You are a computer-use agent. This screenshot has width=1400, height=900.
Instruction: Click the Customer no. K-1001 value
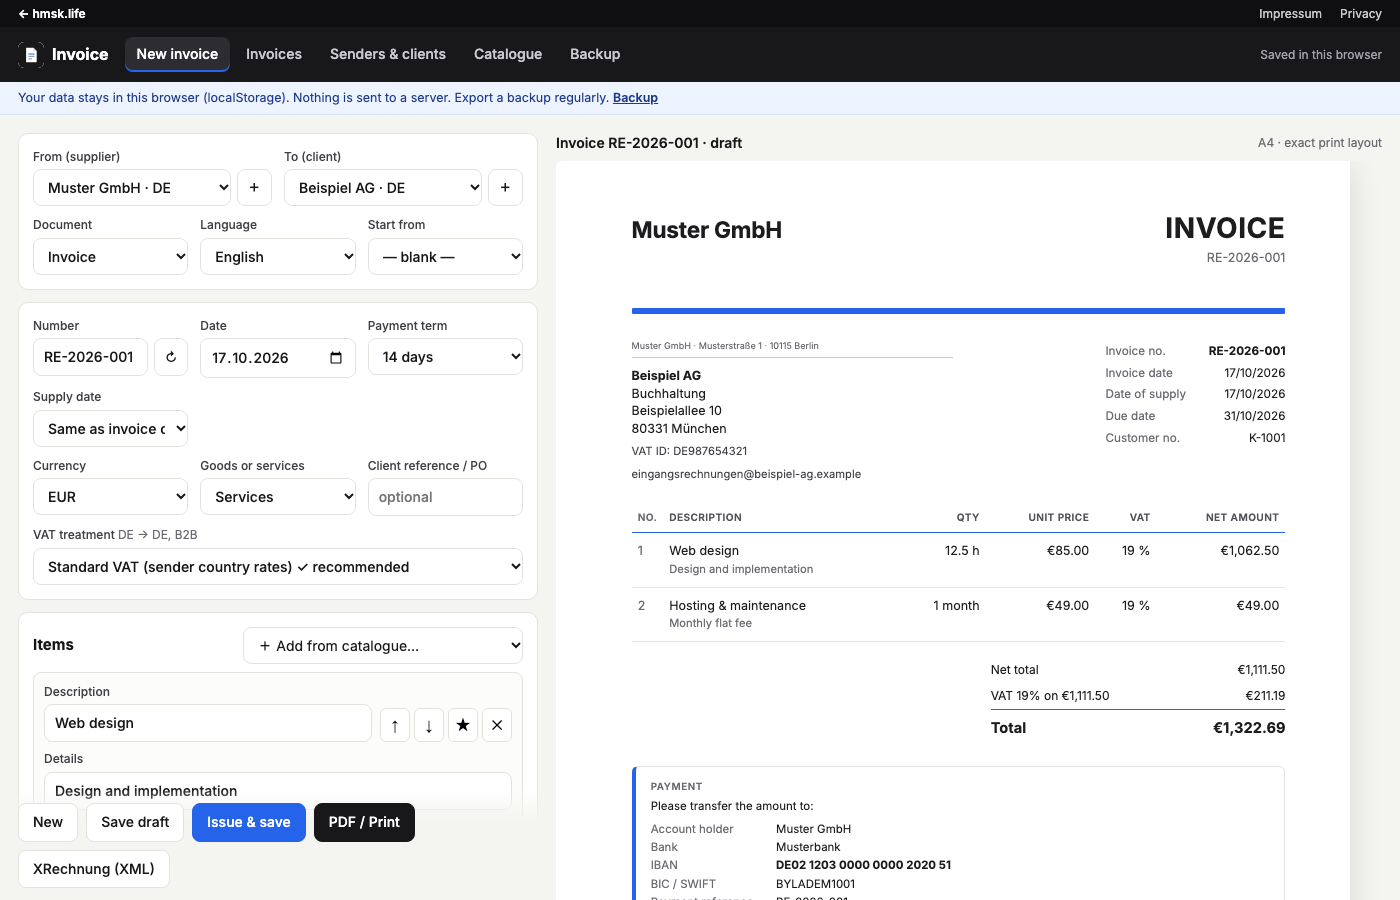click(1267, 438)
